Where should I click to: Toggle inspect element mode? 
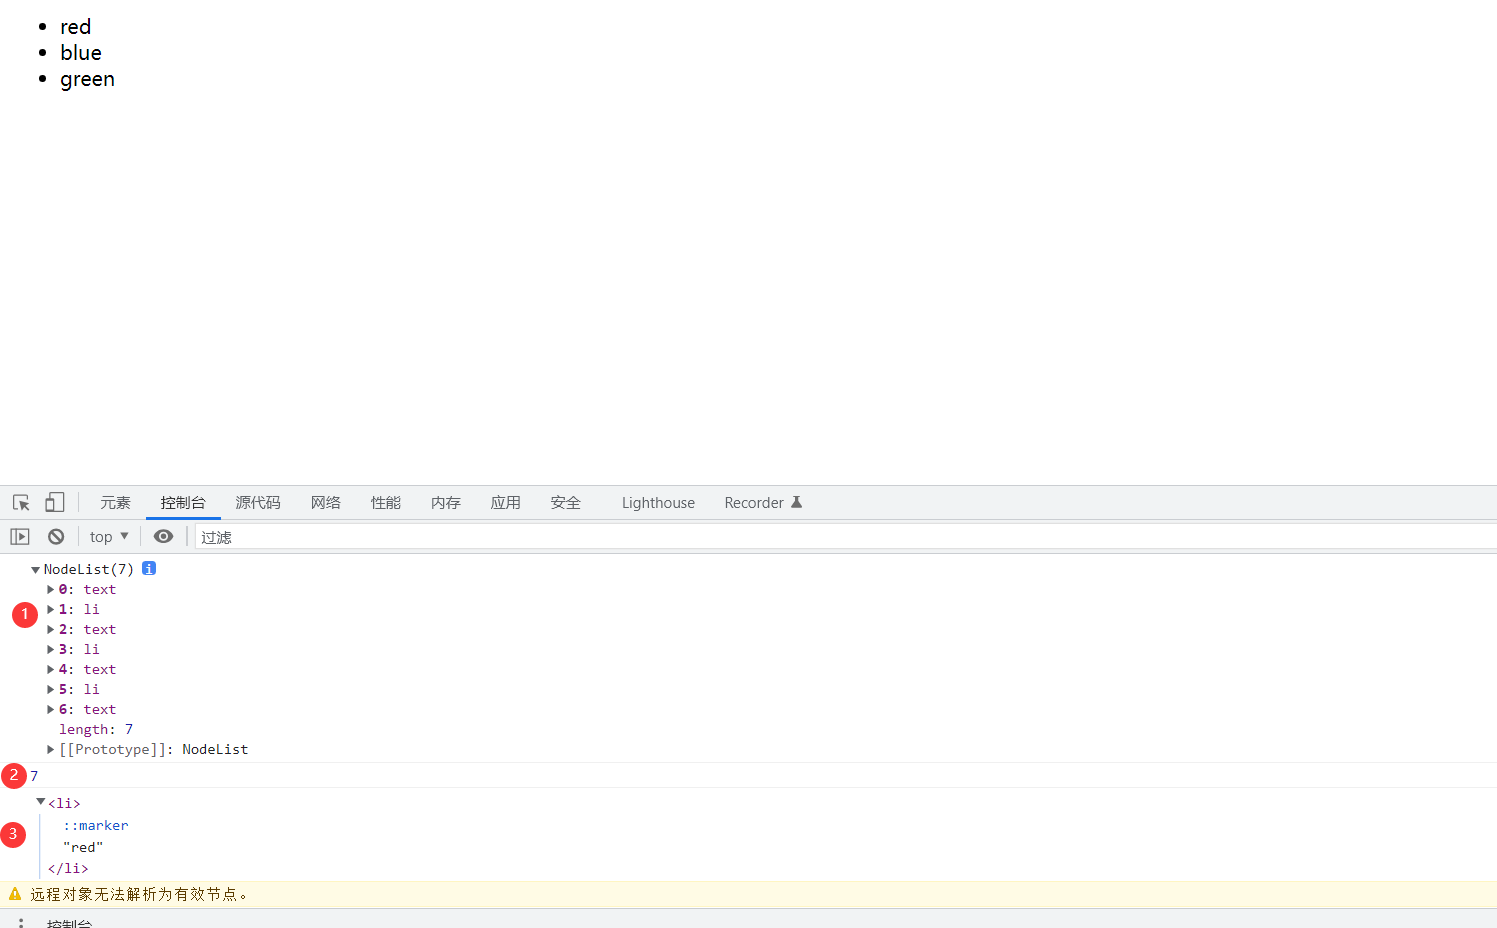tap(20, 502)
